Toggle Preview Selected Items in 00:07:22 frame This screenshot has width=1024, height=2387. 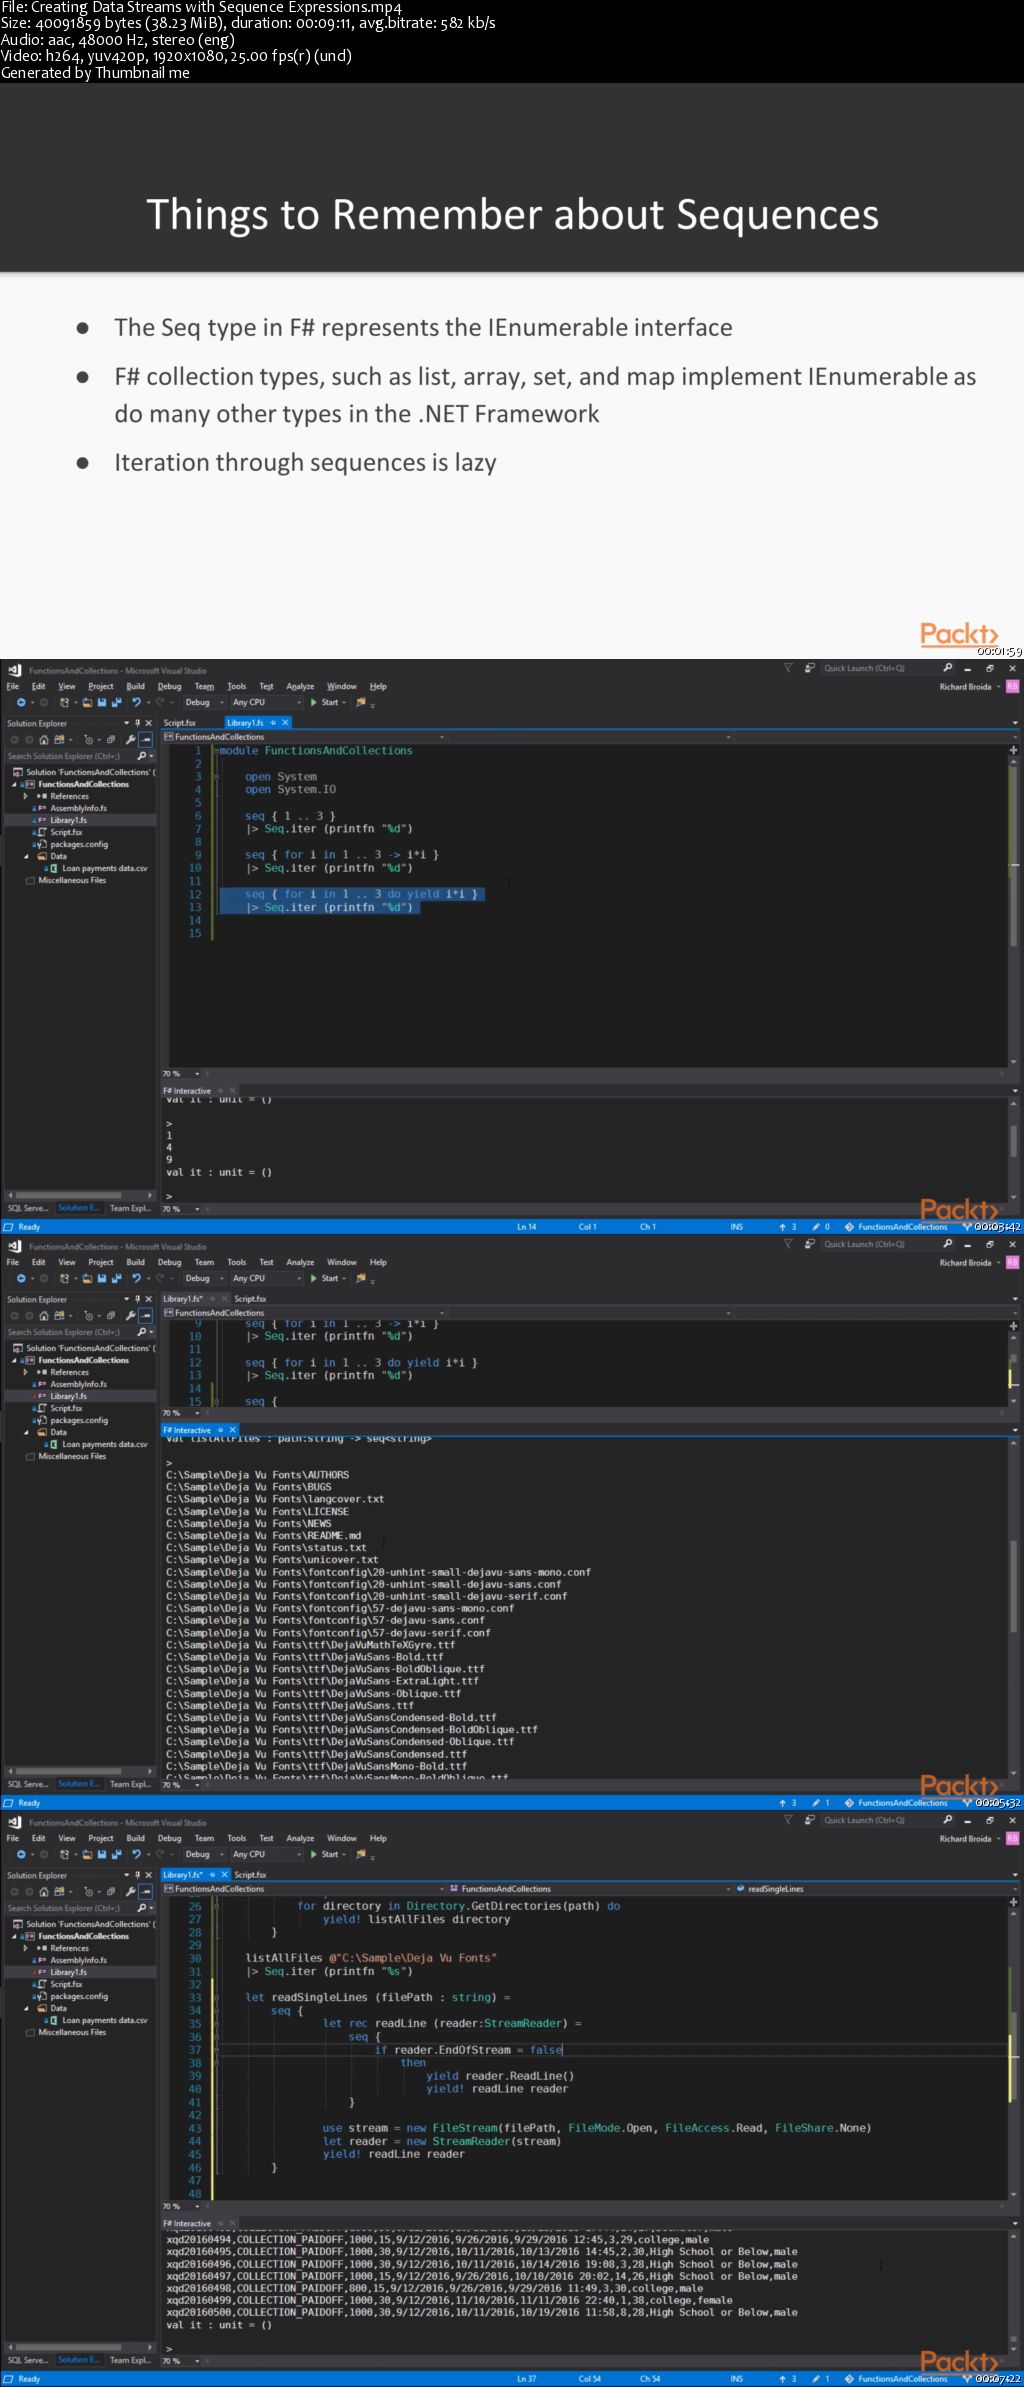(146, 1892)
